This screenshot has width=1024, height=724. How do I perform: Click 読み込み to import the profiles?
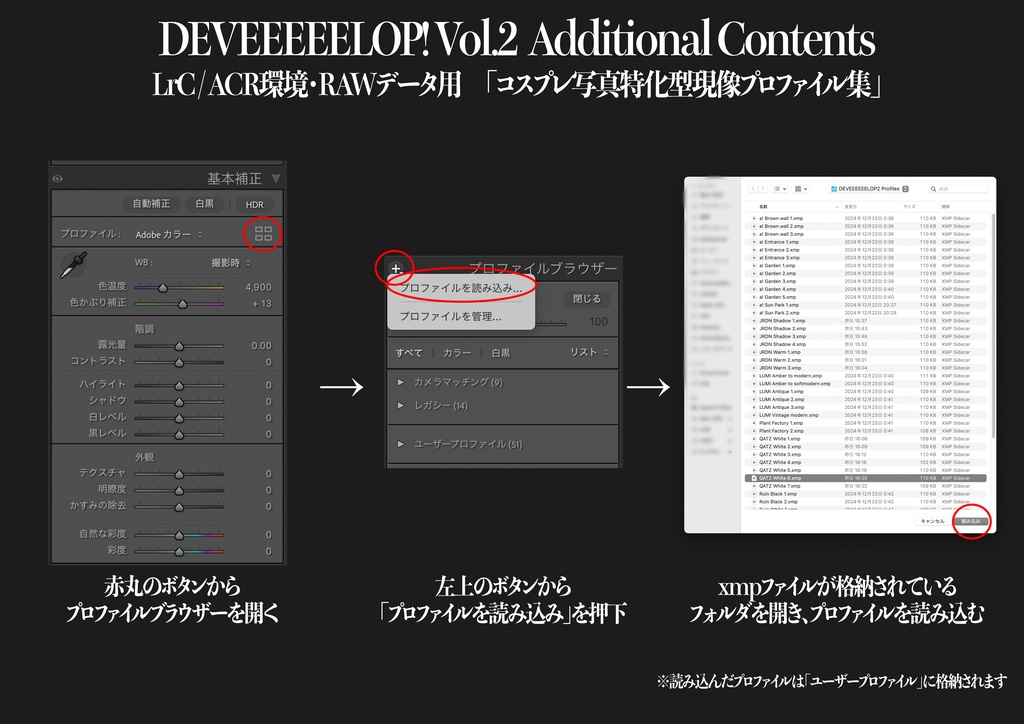pos(972,521)
